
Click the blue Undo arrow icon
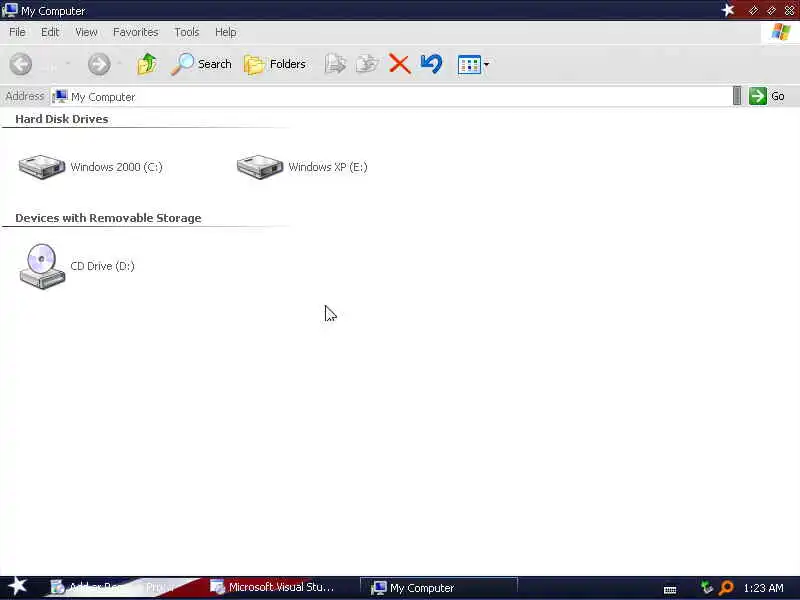click(431, 64)
